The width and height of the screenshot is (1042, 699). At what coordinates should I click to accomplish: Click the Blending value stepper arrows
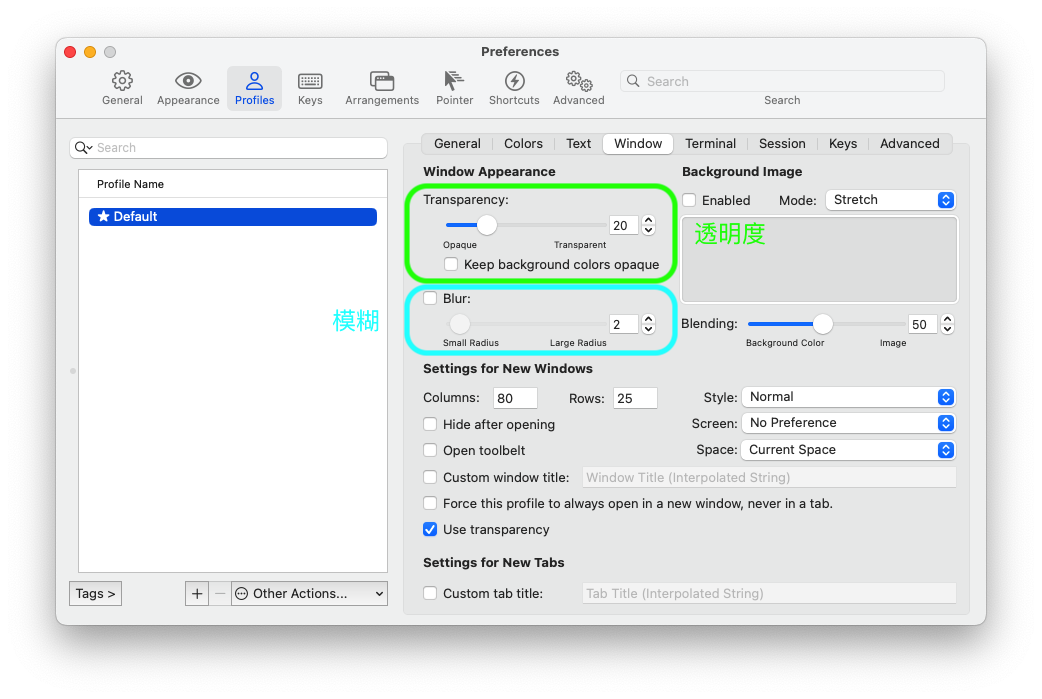tap(948, 324)
